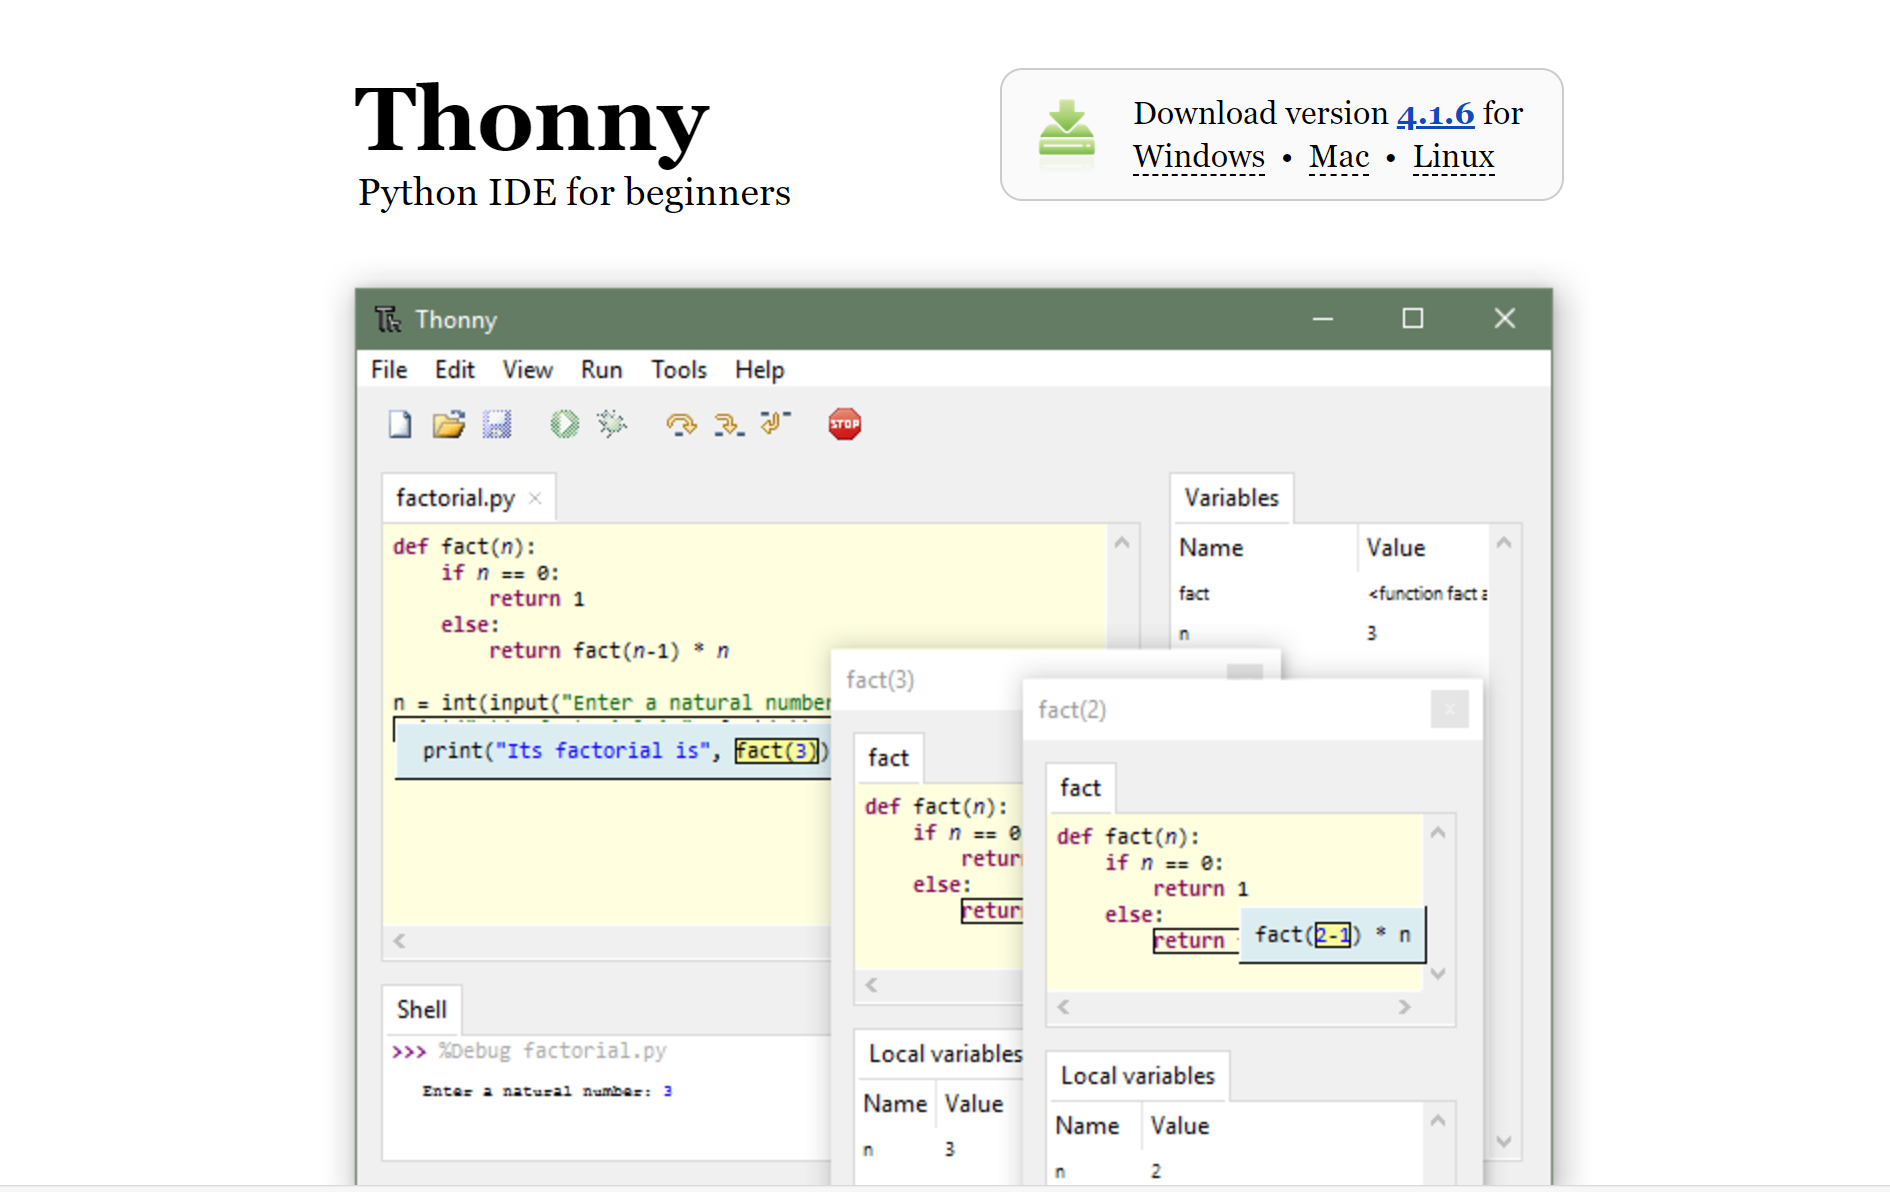This screenshot has width=1890, height=1192.
Task: Click the Open file folder icon
Action: click(x=449, y=424)
